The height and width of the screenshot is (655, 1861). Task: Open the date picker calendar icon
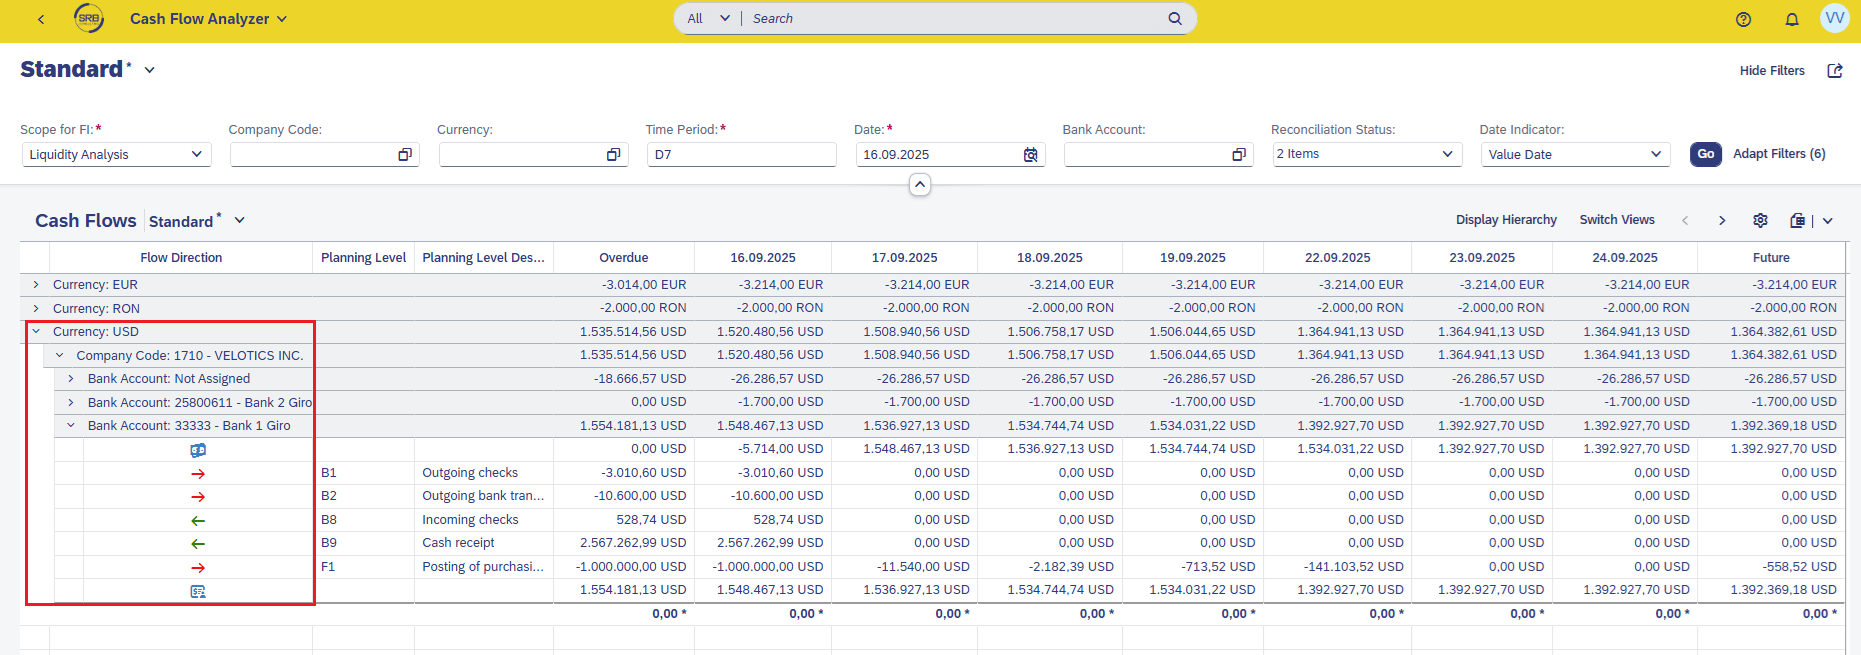coord(1030,155)
